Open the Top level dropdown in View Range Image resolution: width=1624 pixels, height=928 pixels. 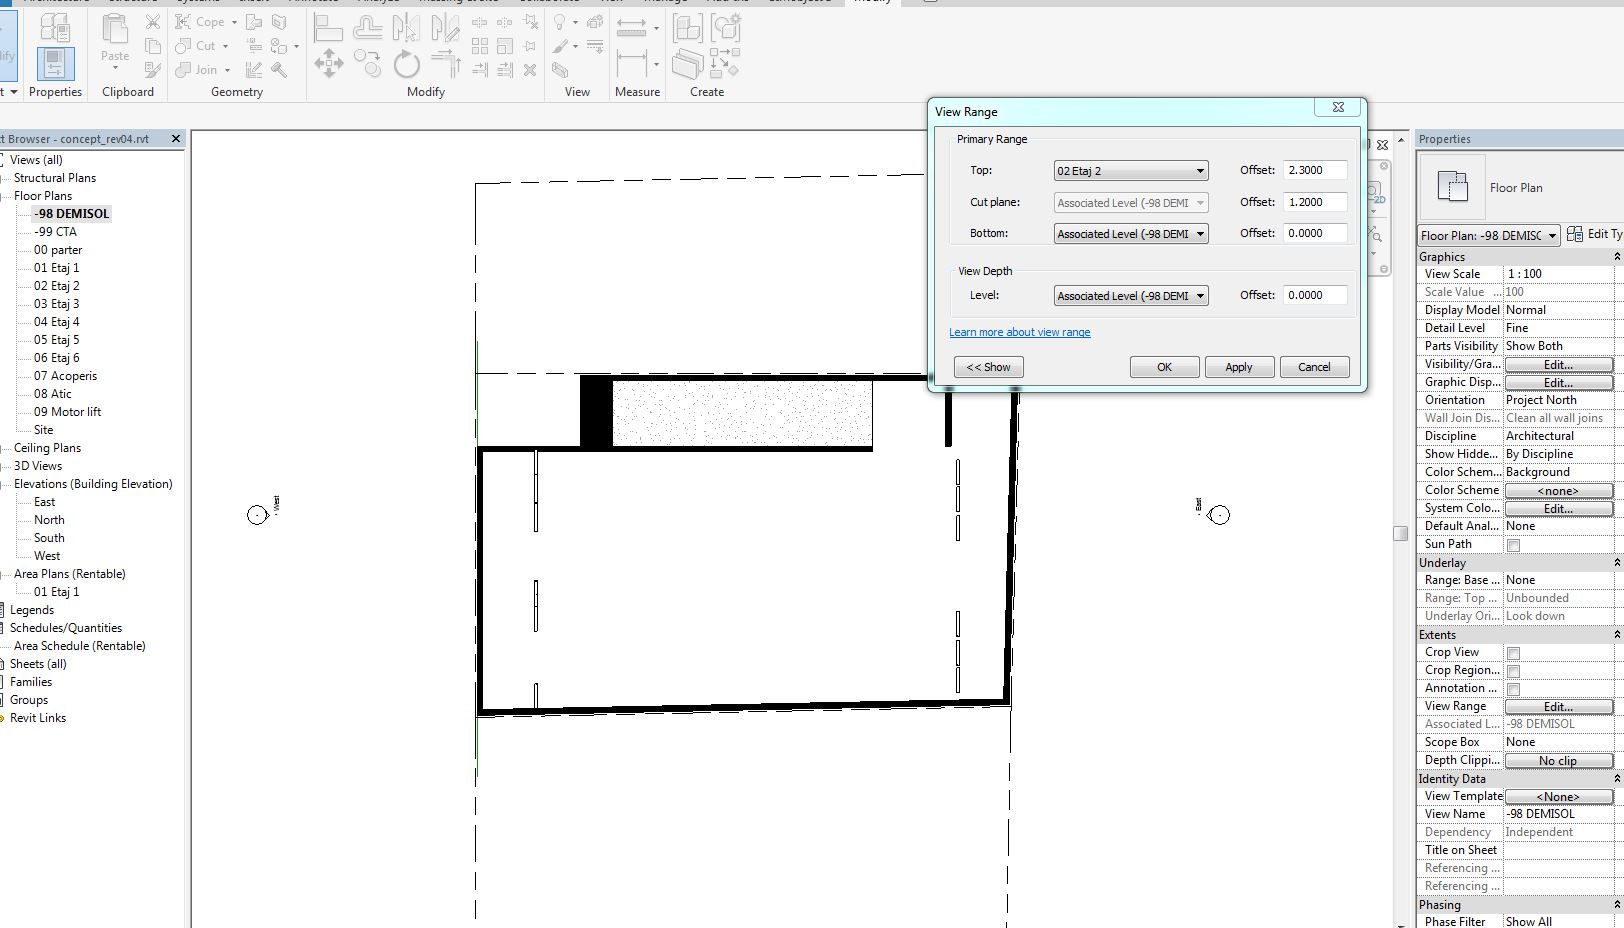[x=1131, y=171]
